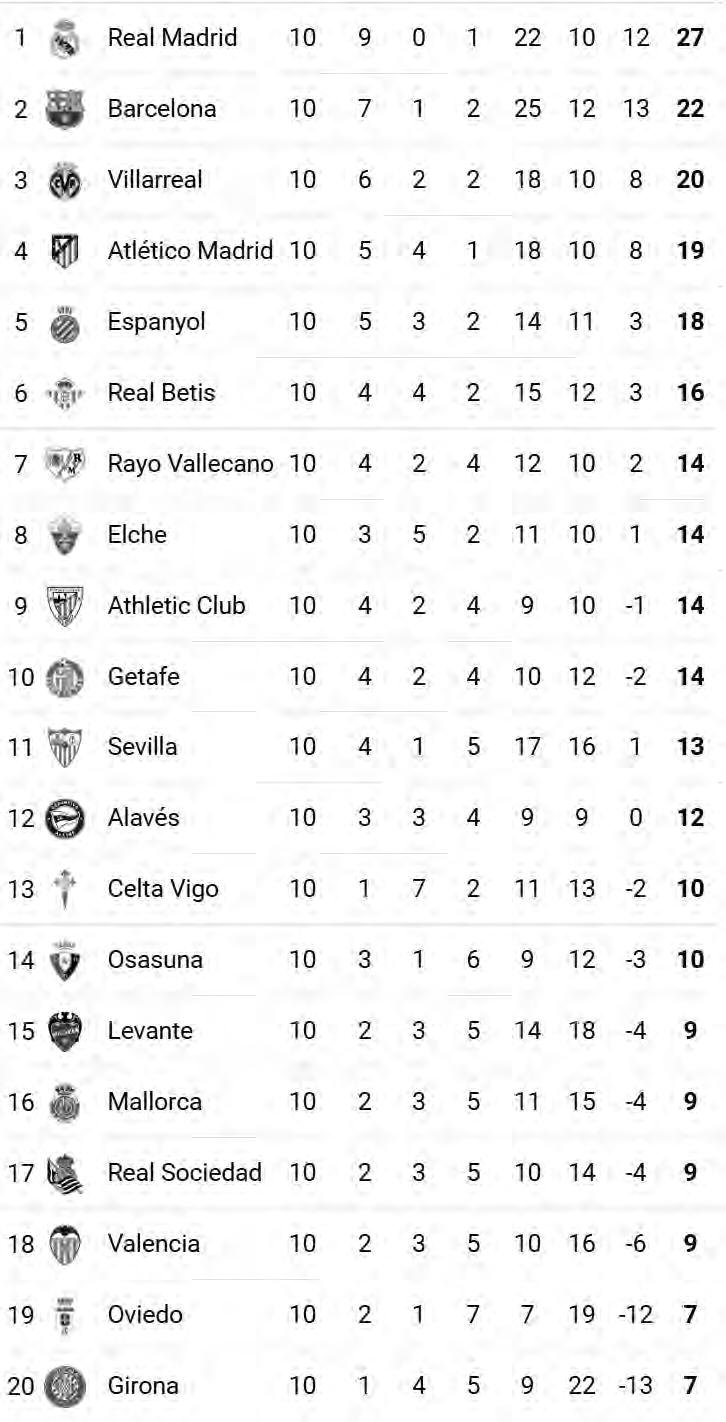
Task: Select Real Sociedad's points total 9
Action: 690,1173
